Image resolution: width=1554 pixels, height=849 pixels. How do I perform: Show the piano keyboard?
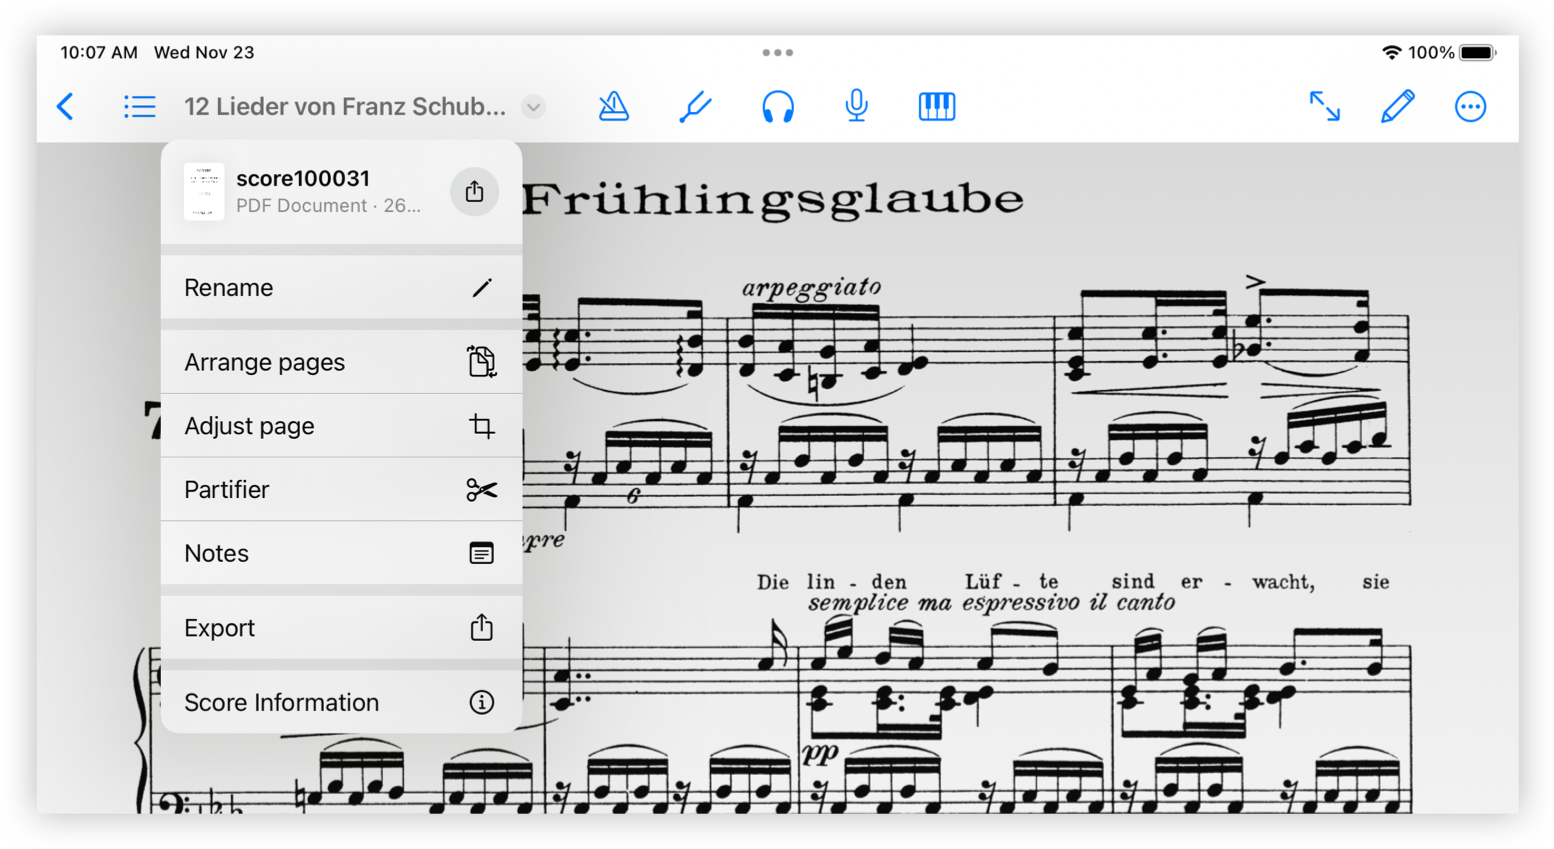point(936,106)
